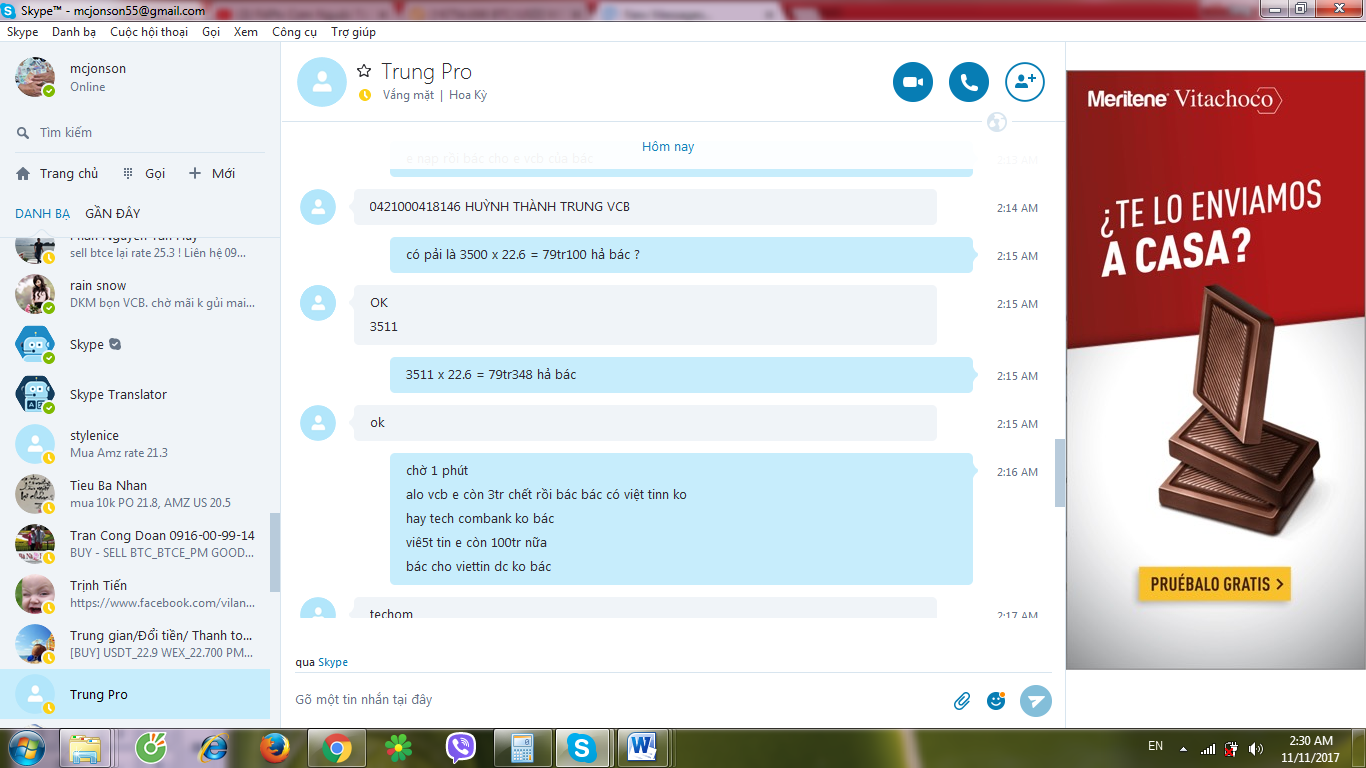Viewport: 1366px width, 768px height.
Task: Switch to the GẦN ĐÂY tab
Action: point(113,213)
